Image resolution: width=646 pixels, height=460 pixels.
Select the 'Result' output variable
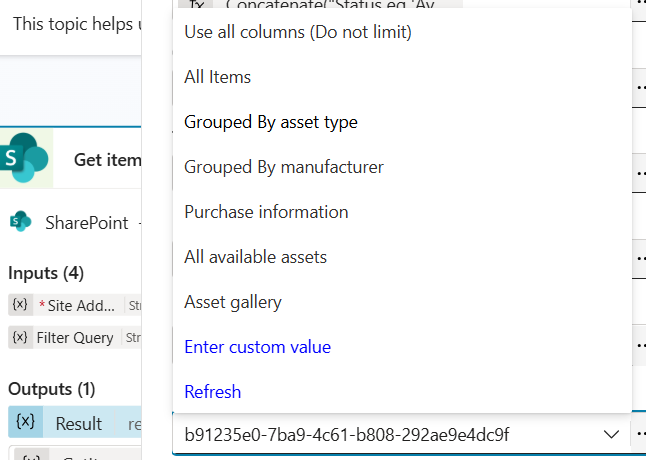(78, 423)
